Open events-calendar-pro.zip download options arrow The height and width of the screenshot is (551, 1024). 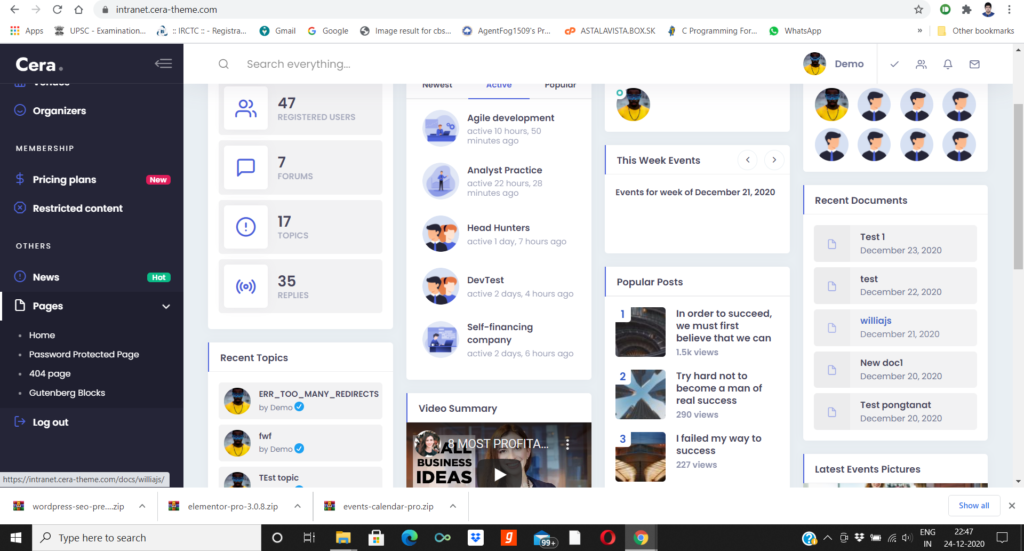(x=453, y=506)
